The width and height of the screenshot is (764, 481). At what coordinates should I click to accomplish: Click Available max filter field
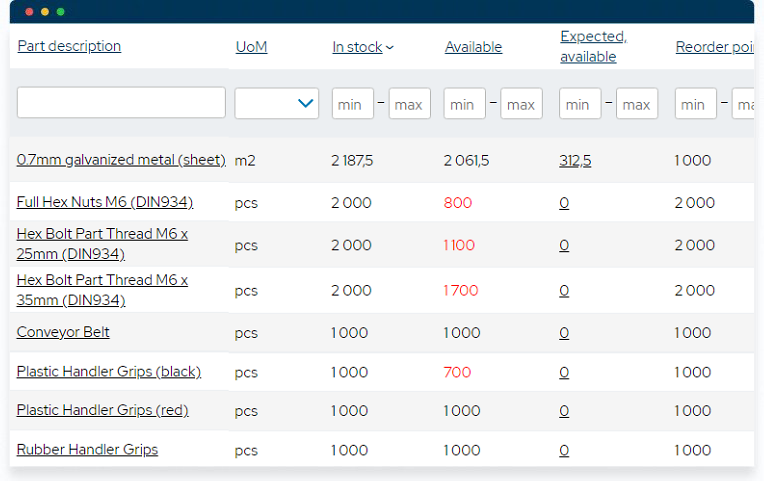pyautogui.click(x=521, y=103)
